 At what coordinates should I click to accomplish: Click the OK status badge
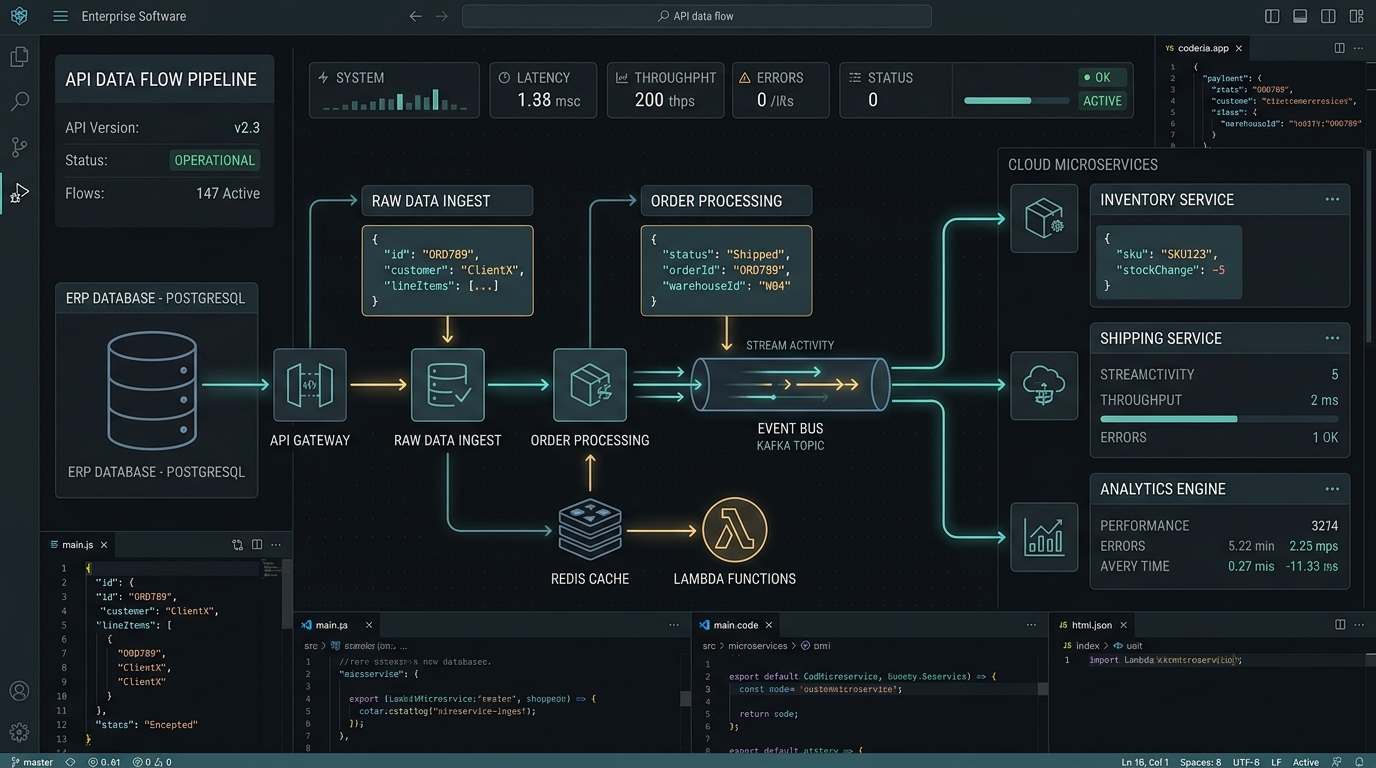coord(1102,77)
